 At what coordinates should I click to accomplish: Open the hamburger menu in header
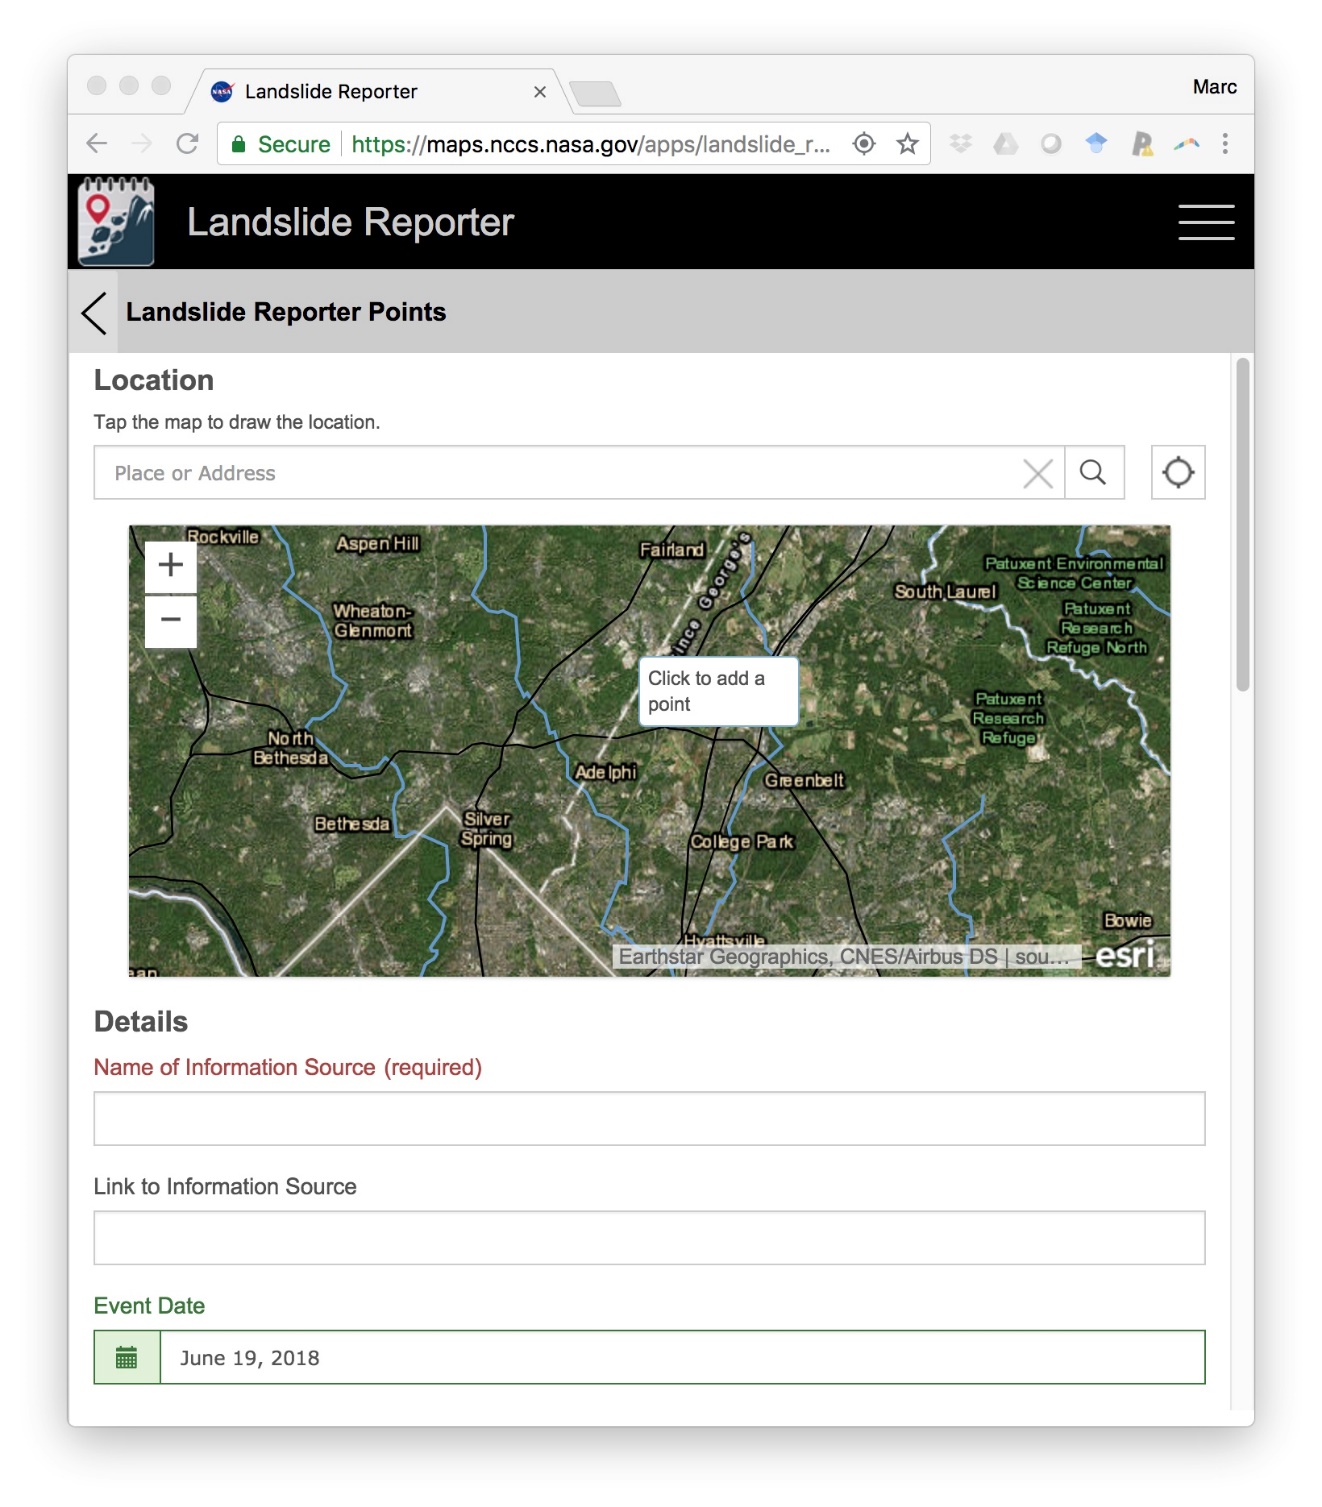[1205, 222]
